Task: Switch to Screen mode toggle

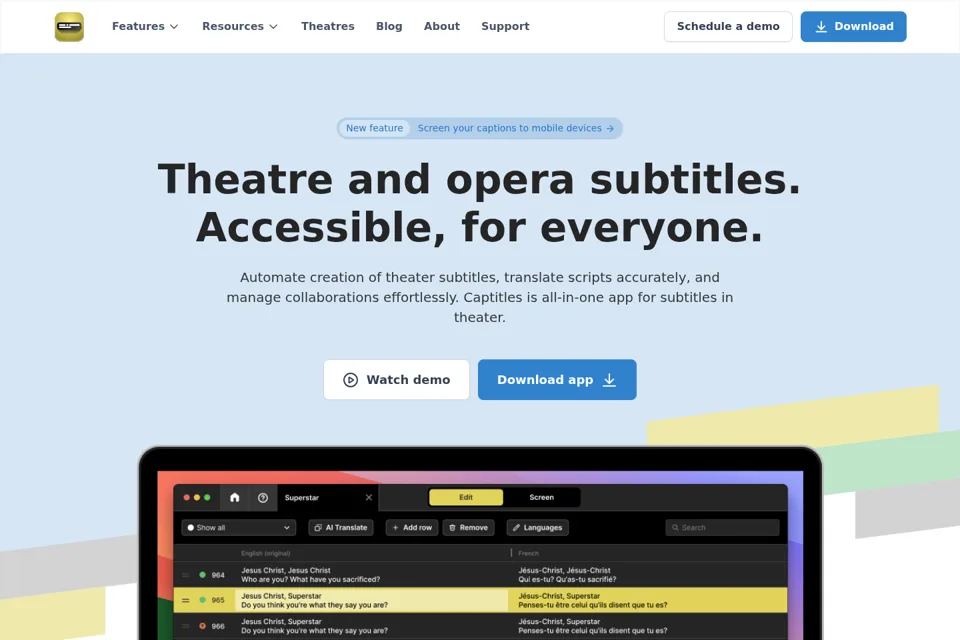Action: 541,497
